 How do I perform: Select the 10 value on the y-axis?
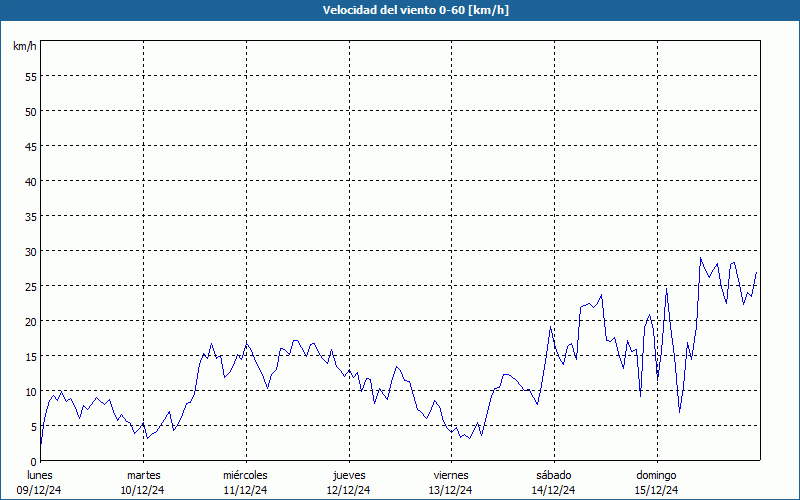click(x=31, y=391)
